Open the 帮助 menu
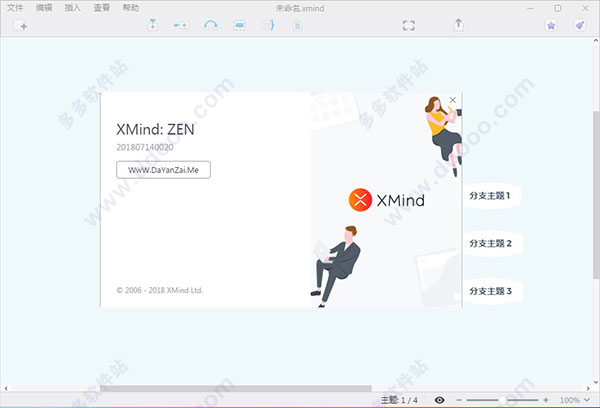Screen dimensions: 600x408 [x=131, y=8]
